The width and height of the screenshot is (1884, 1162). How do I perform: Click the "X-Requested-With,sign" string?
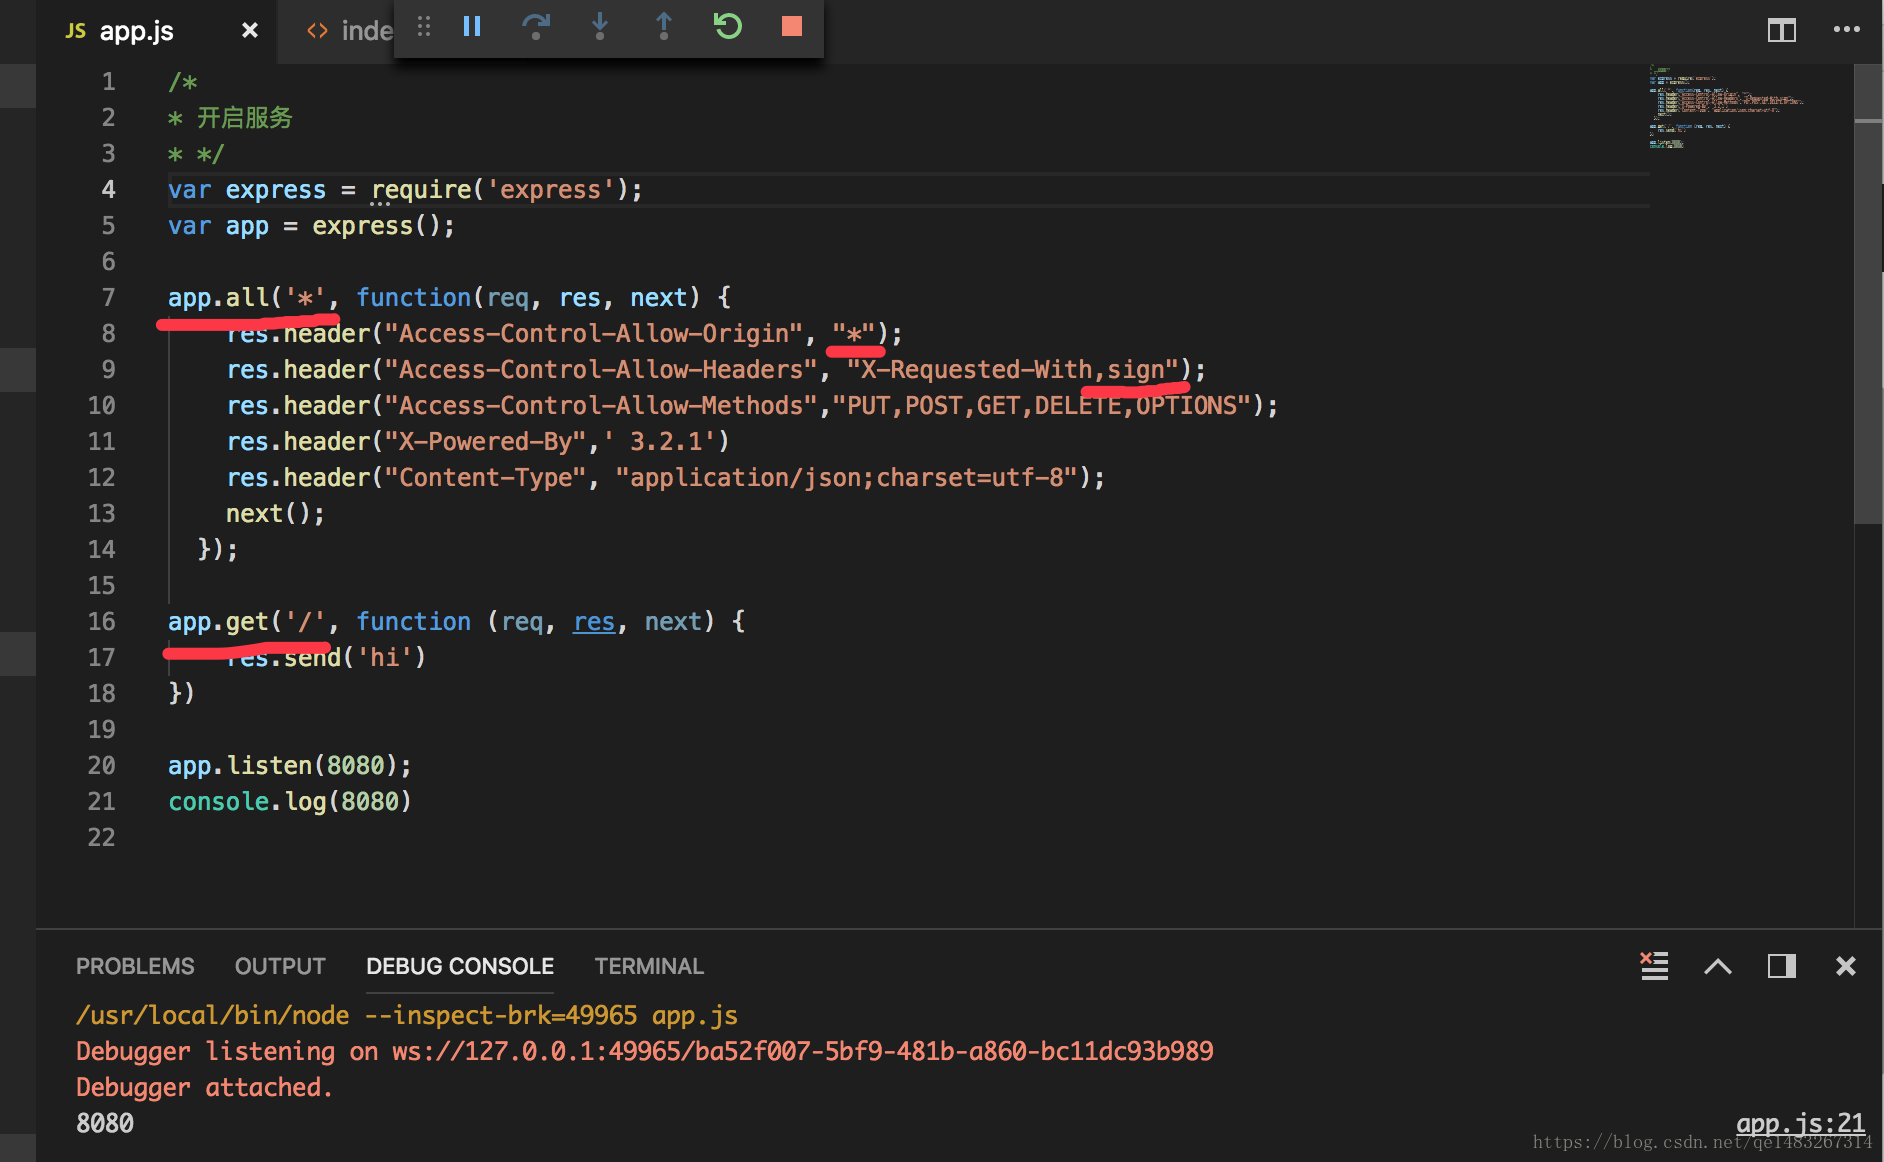click(x=1012, y=369)
